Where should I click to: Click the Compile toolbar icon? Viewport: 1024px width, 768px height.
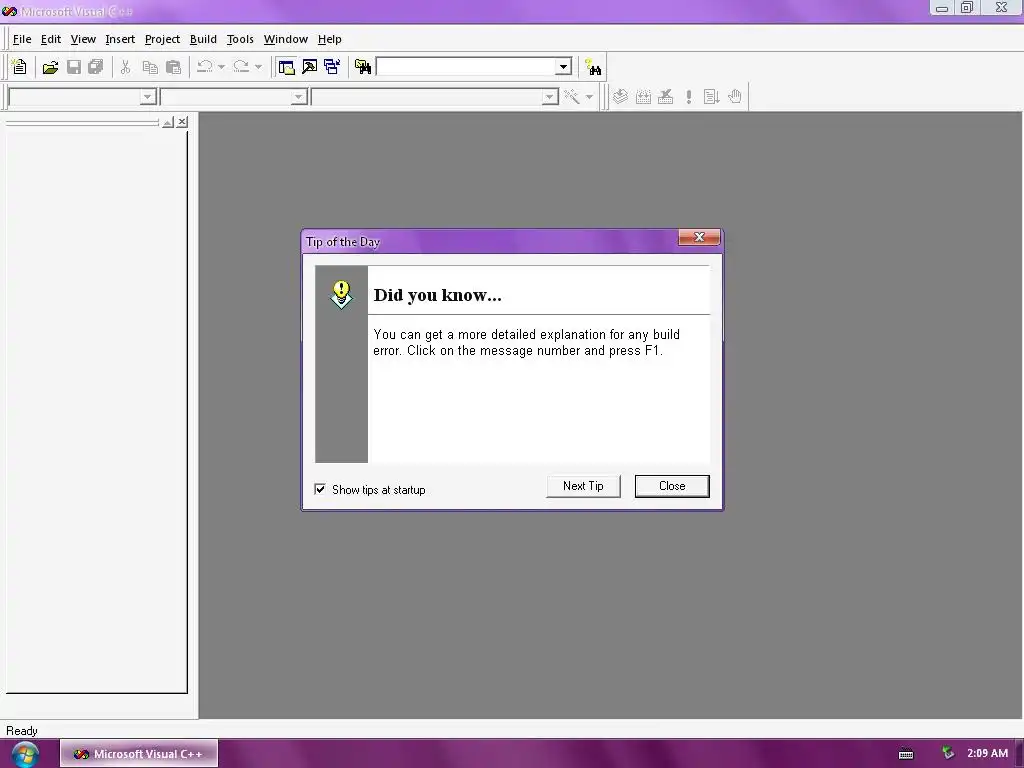pos(620,97)
